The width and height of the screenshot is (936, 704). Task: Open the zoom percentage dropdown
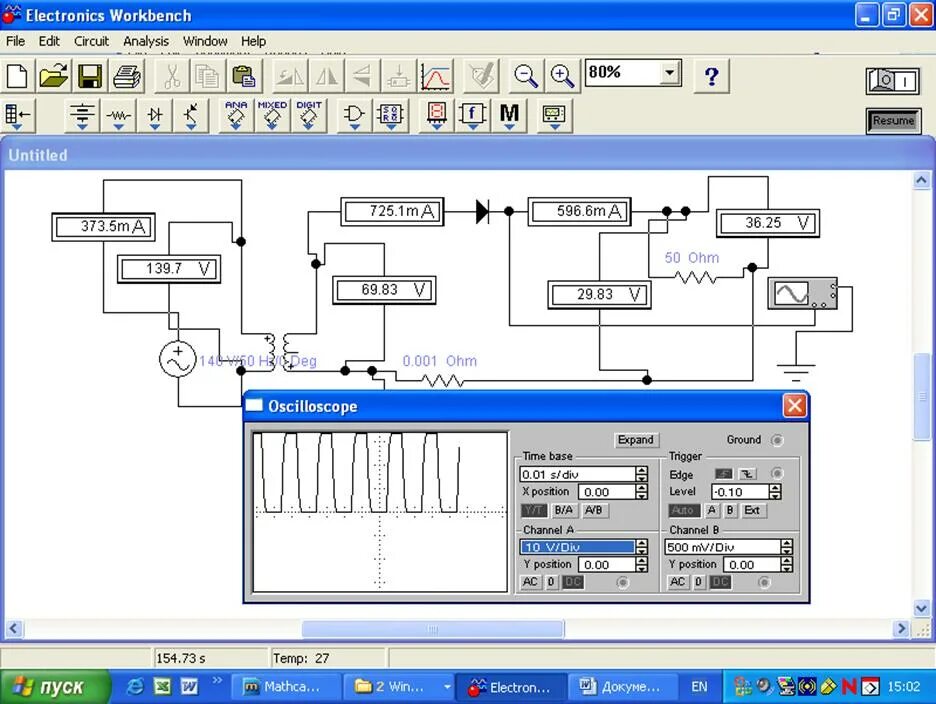670,73
